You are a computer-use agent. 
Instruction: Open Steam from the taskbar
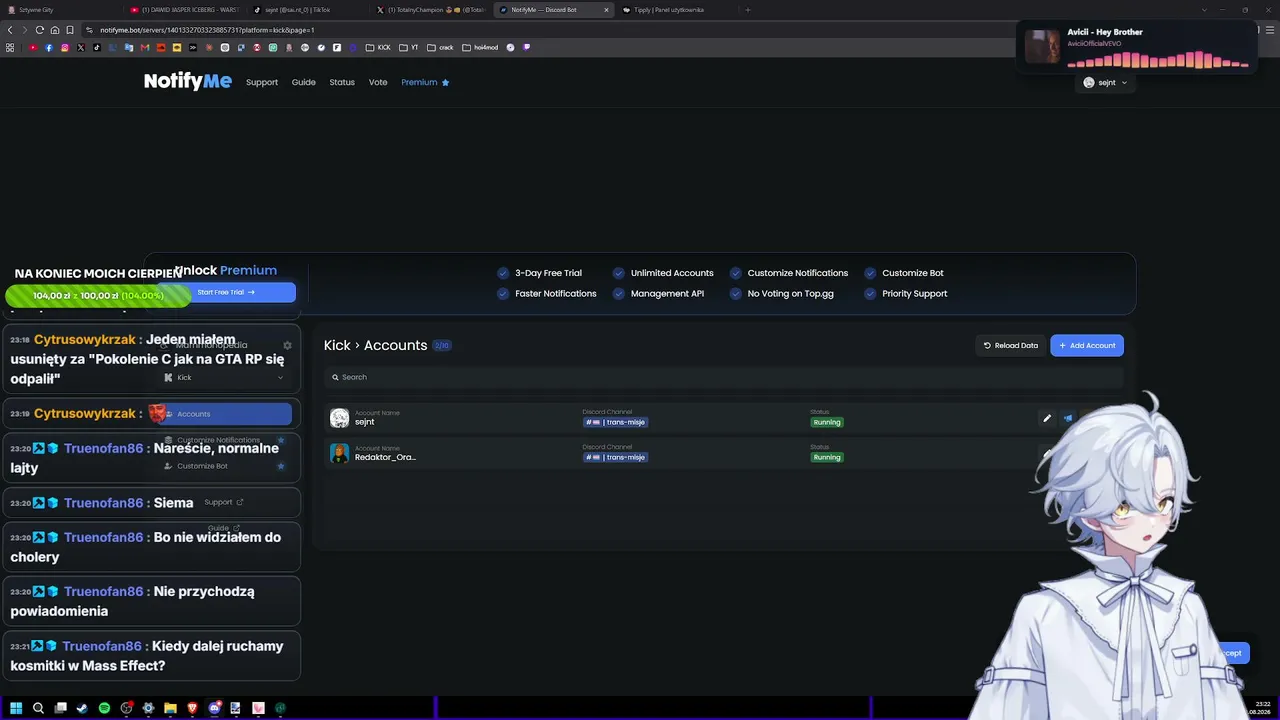coord(82,708)
